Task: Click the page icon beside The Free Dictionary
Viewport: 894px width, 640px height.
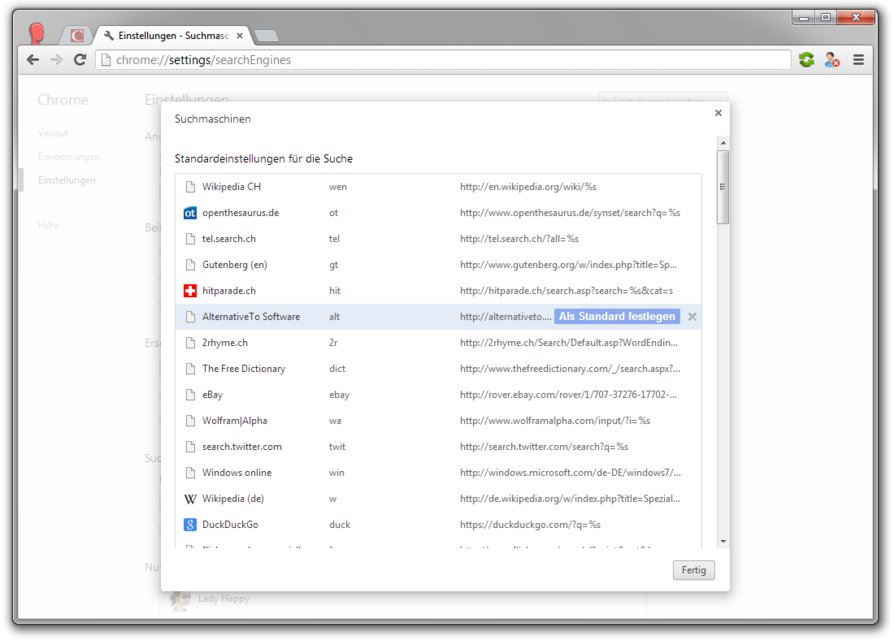Action: 190,369
